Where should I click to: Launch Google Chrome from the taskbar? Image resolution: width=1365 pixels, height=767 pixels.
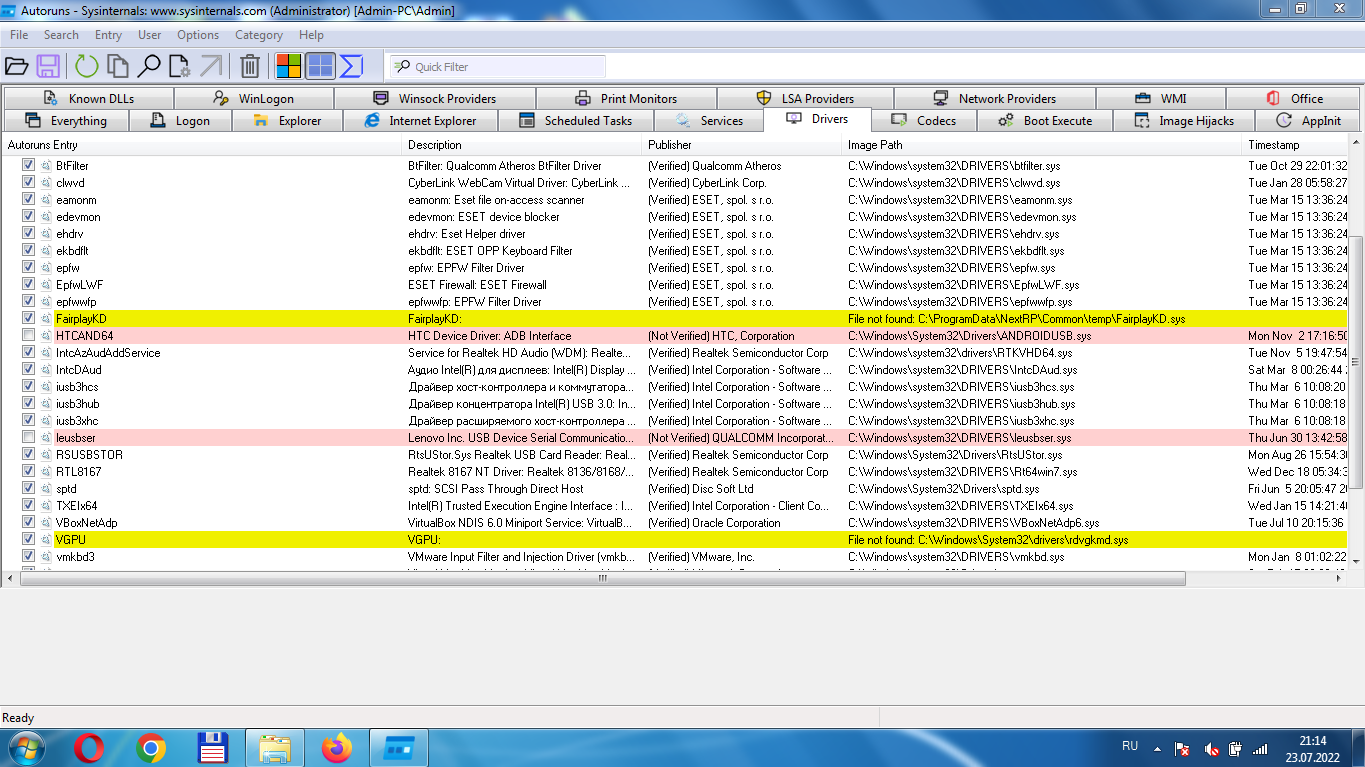[x=151, y=748]
